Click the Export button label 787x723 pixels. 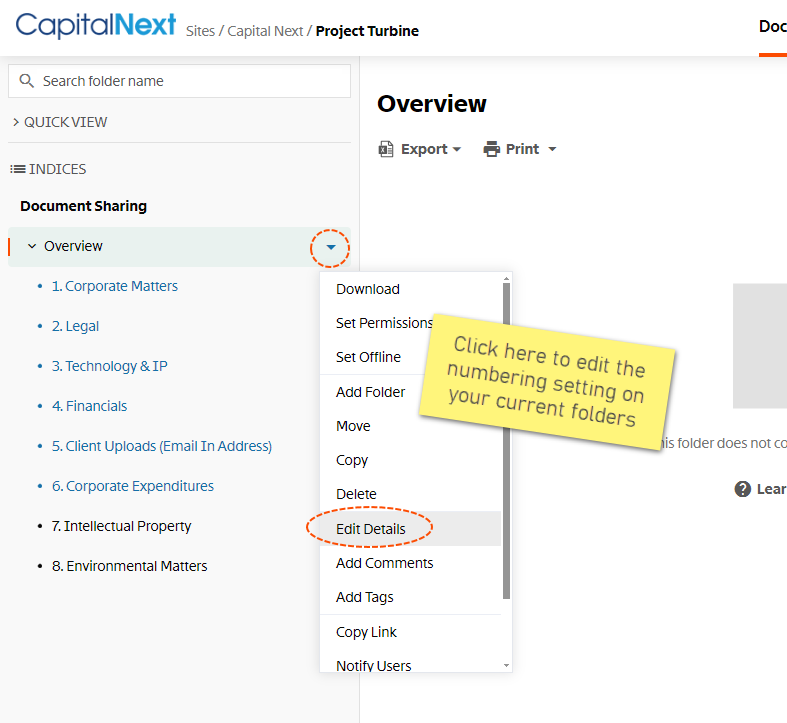pos(424,149)
